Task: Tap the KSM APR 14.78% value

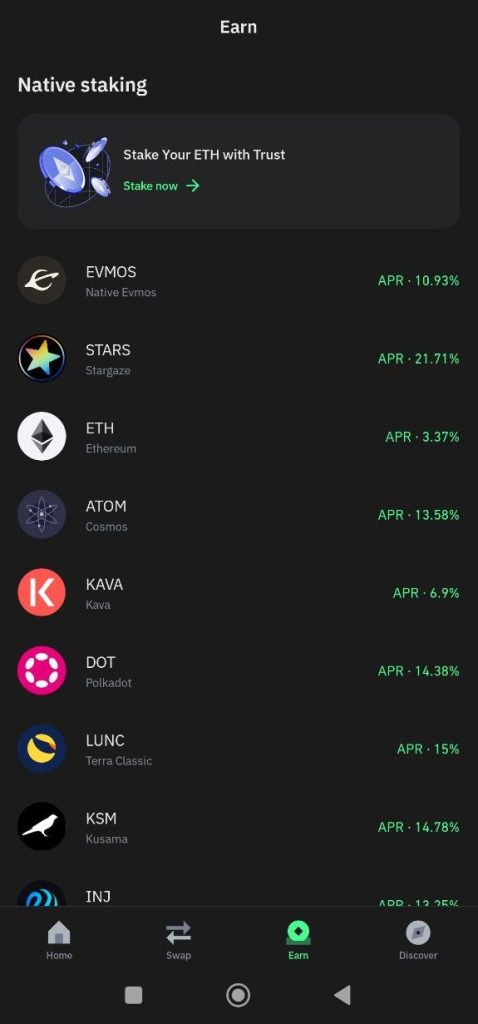Action: 419,827
